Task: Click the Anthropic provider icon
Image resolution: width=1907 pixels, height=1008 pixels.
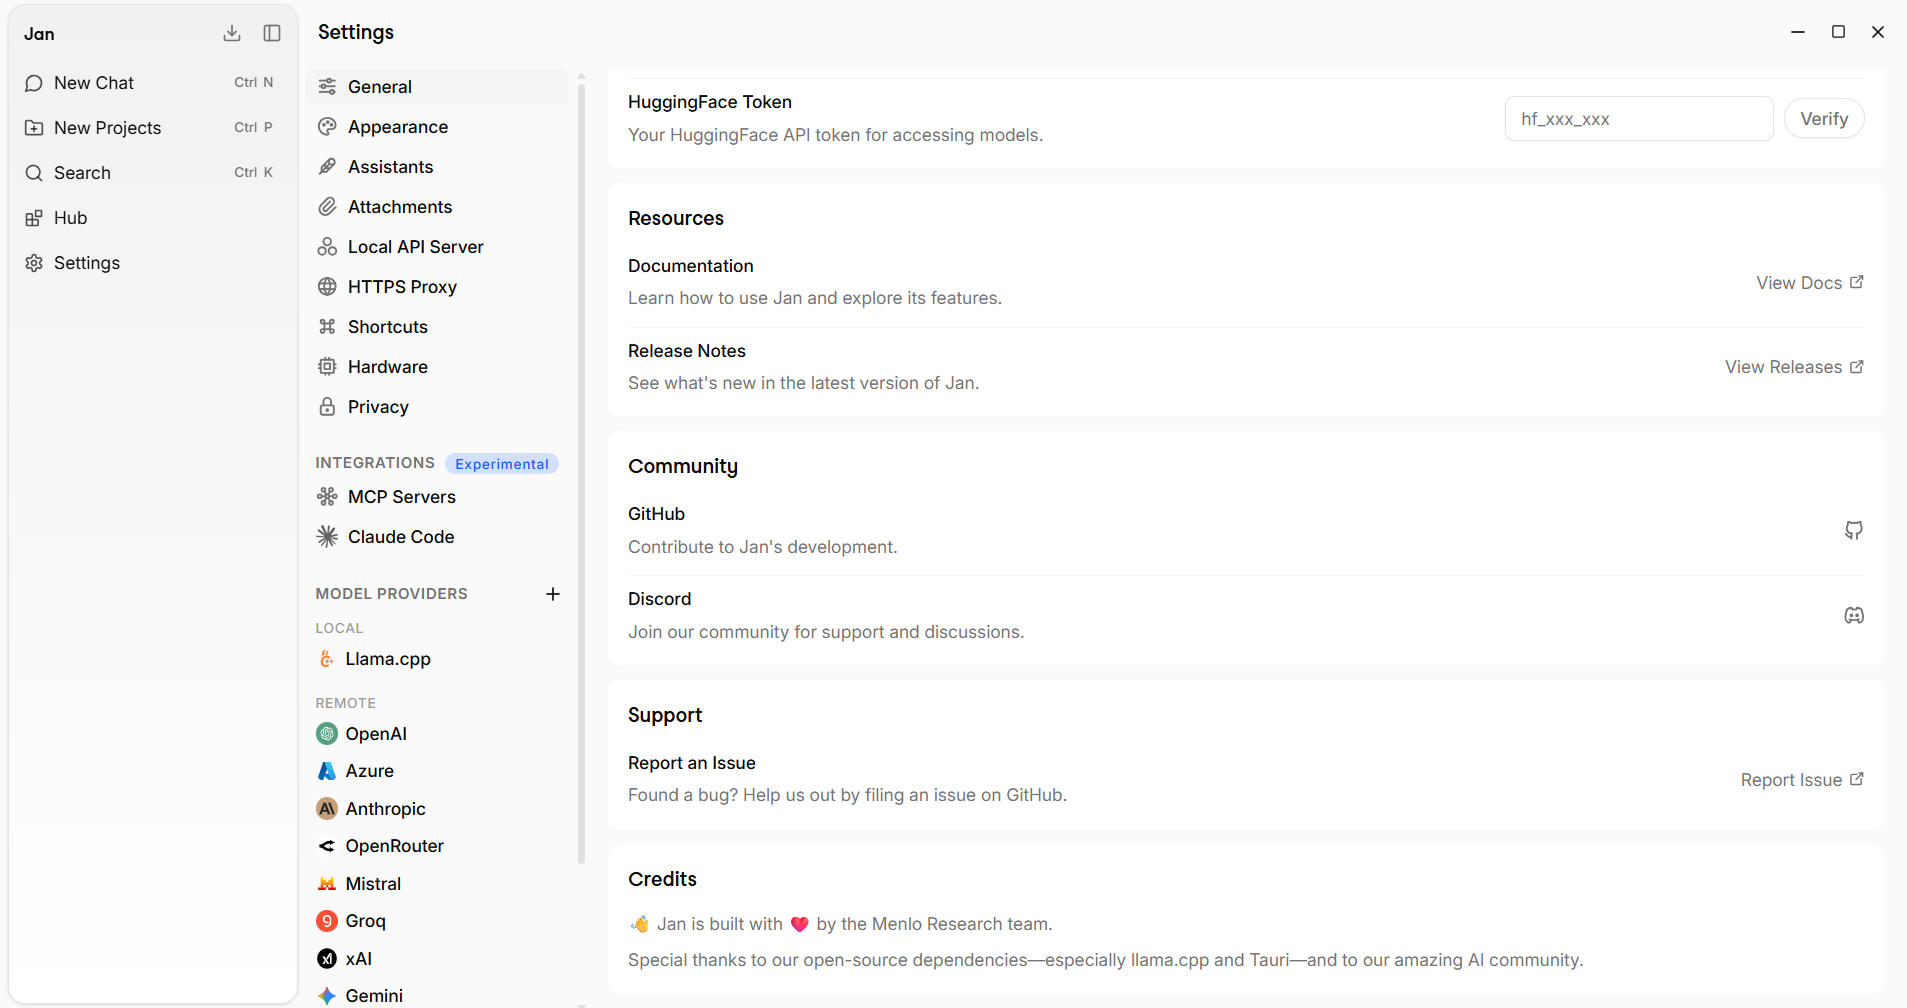Action: (x=327, y=809)
